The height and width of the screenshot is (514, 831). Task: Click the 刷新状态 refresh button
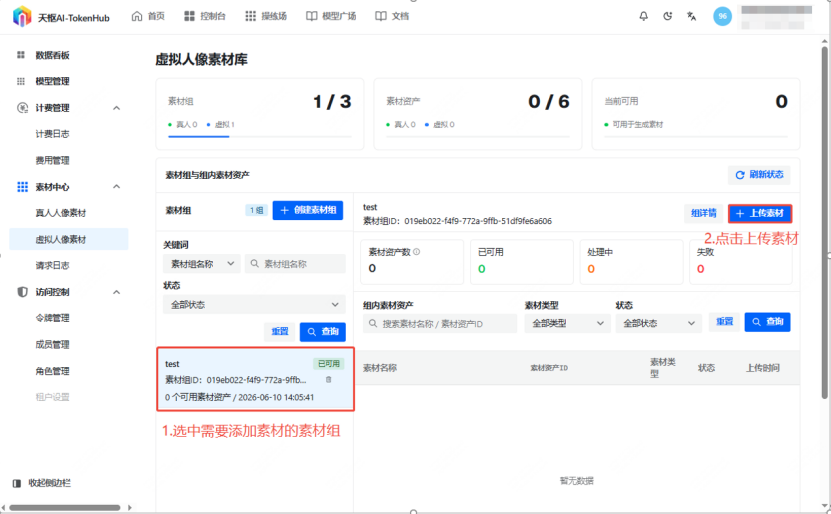(759, 175)
